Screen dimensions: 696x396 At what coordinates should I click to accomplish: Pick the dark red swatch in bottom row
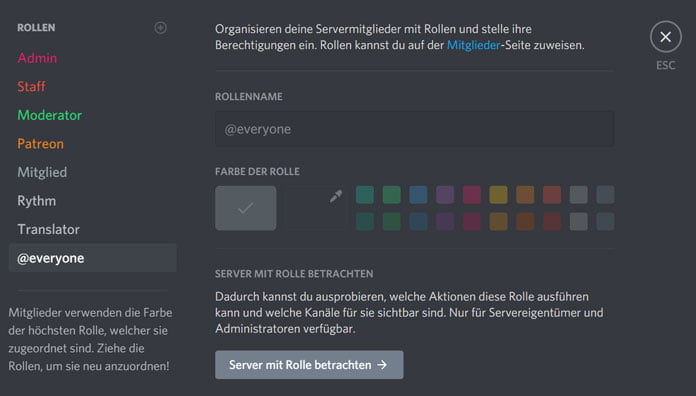(552, 222)
